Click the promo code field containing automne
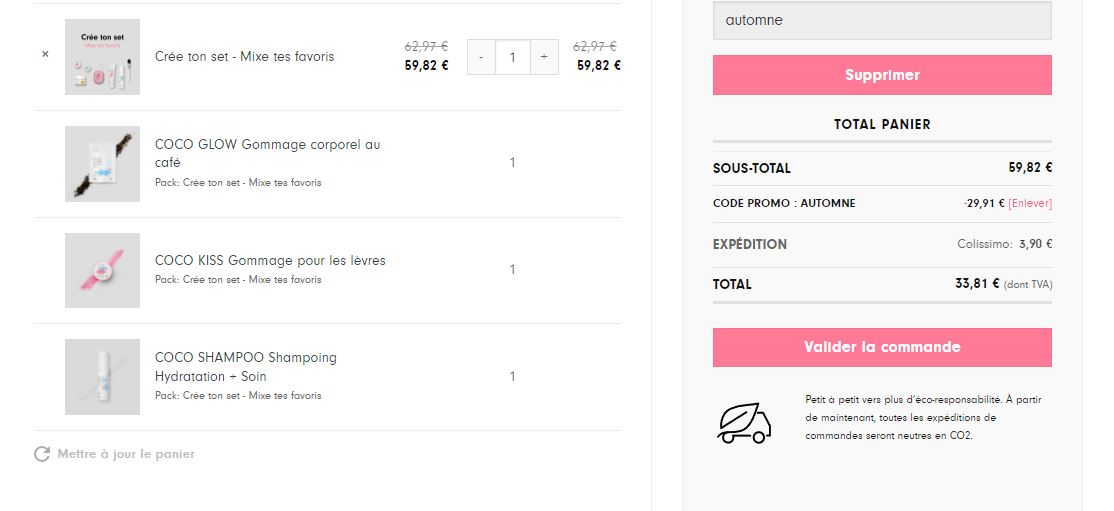 coord(882,21)
